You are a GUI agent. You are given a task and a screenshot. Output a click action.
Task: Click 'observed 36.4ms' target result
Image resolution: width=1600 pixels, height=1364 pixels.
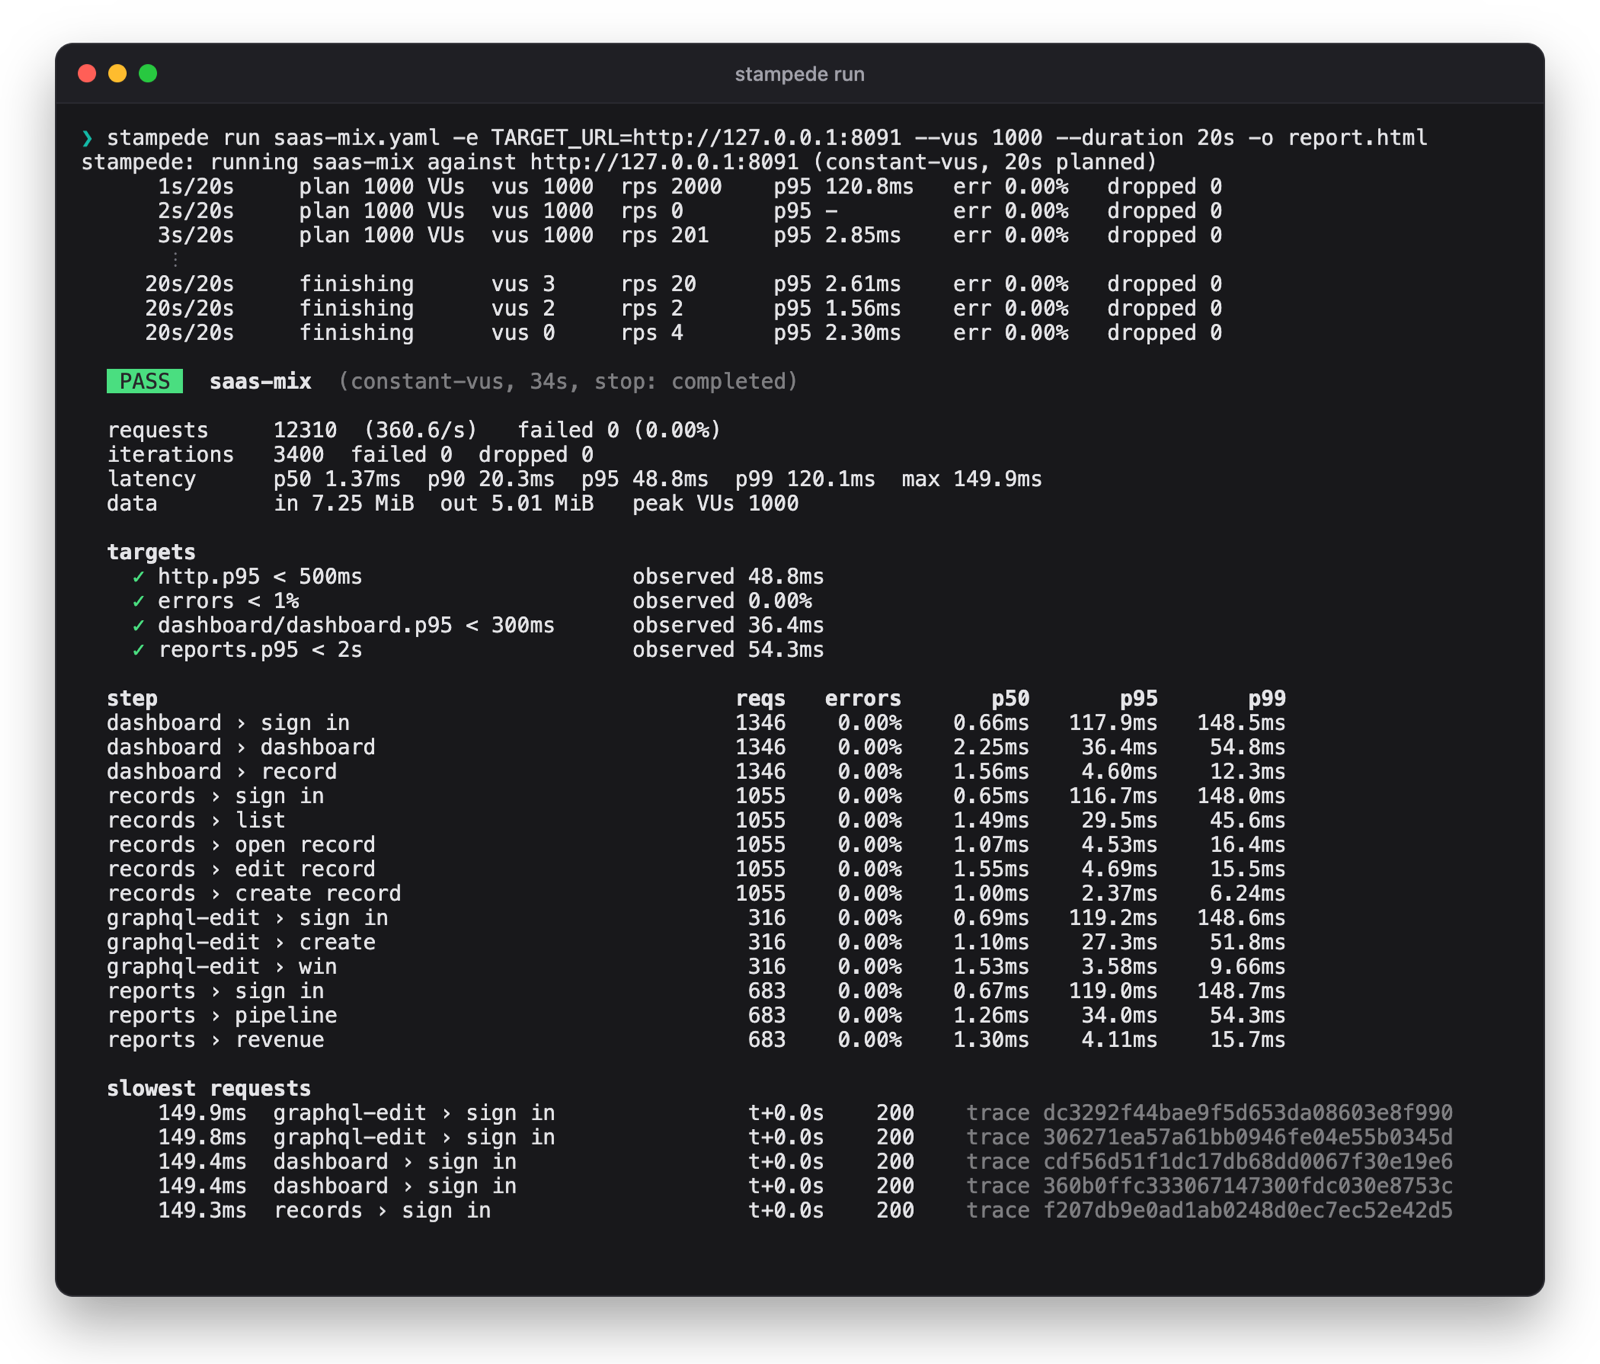[728, 625]
